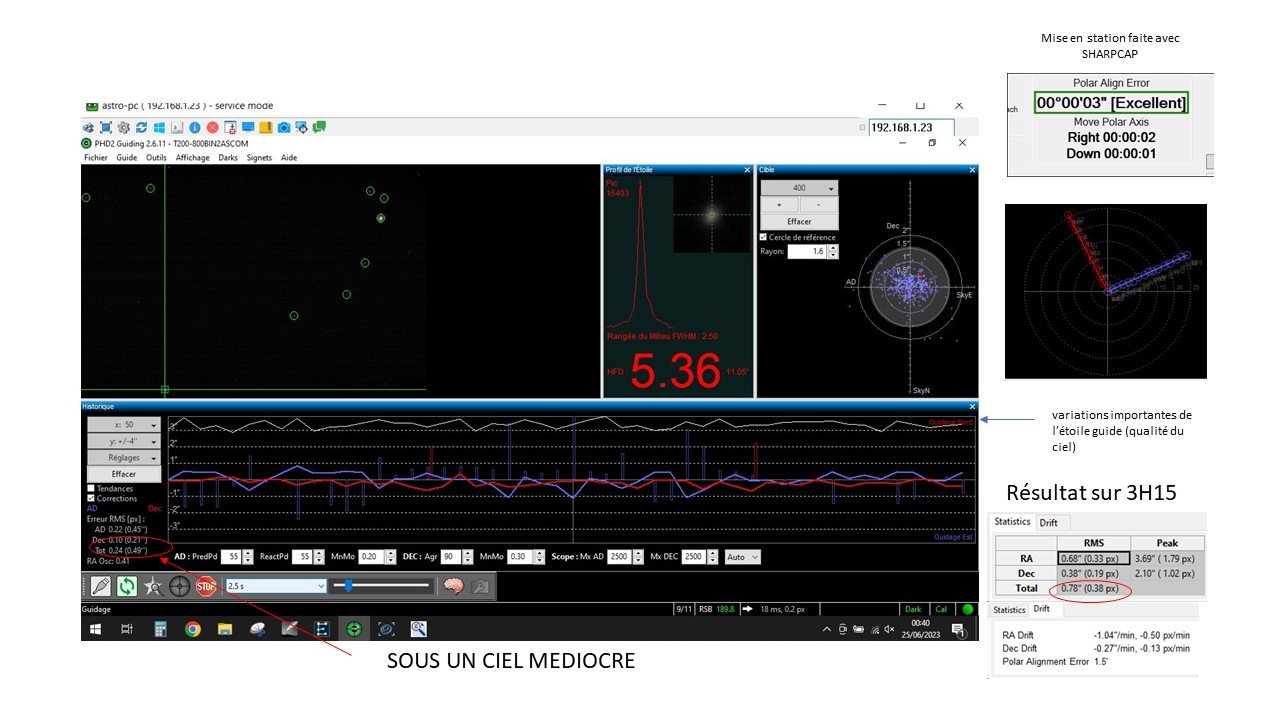This screenshot has height=720, width=1280.
Task: Open the Signets menu
Action: pyautogui.click(x=259, y=157)
